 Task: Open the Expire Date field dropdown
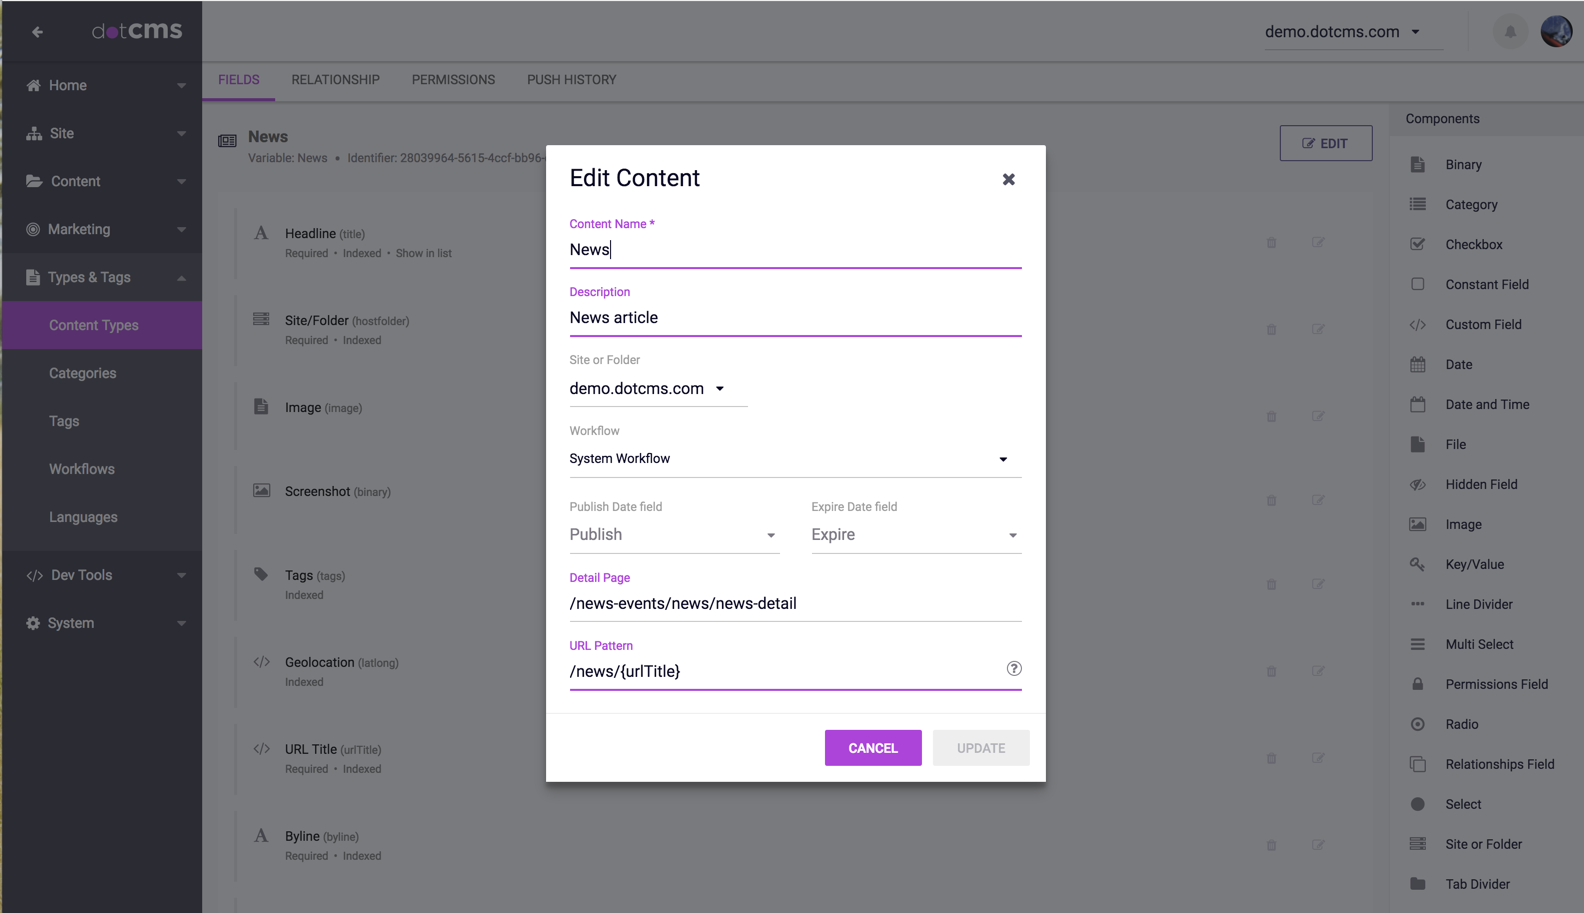pyautogui.click(x=915, y=535)
